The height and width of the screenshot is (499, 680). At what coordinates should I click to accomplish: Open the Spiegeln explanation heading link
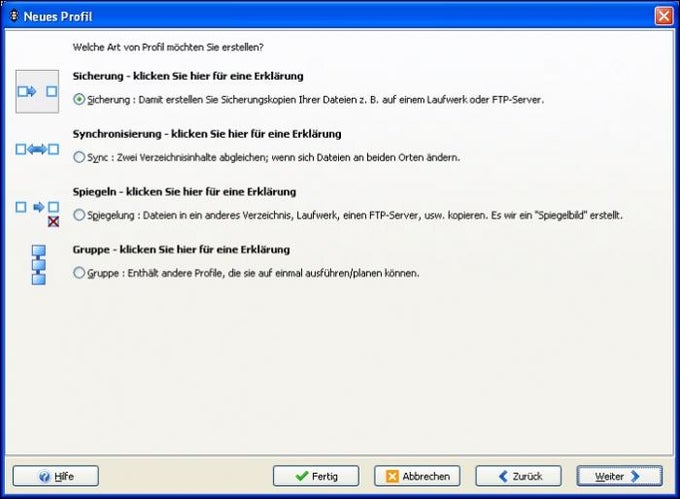(184, 192)
